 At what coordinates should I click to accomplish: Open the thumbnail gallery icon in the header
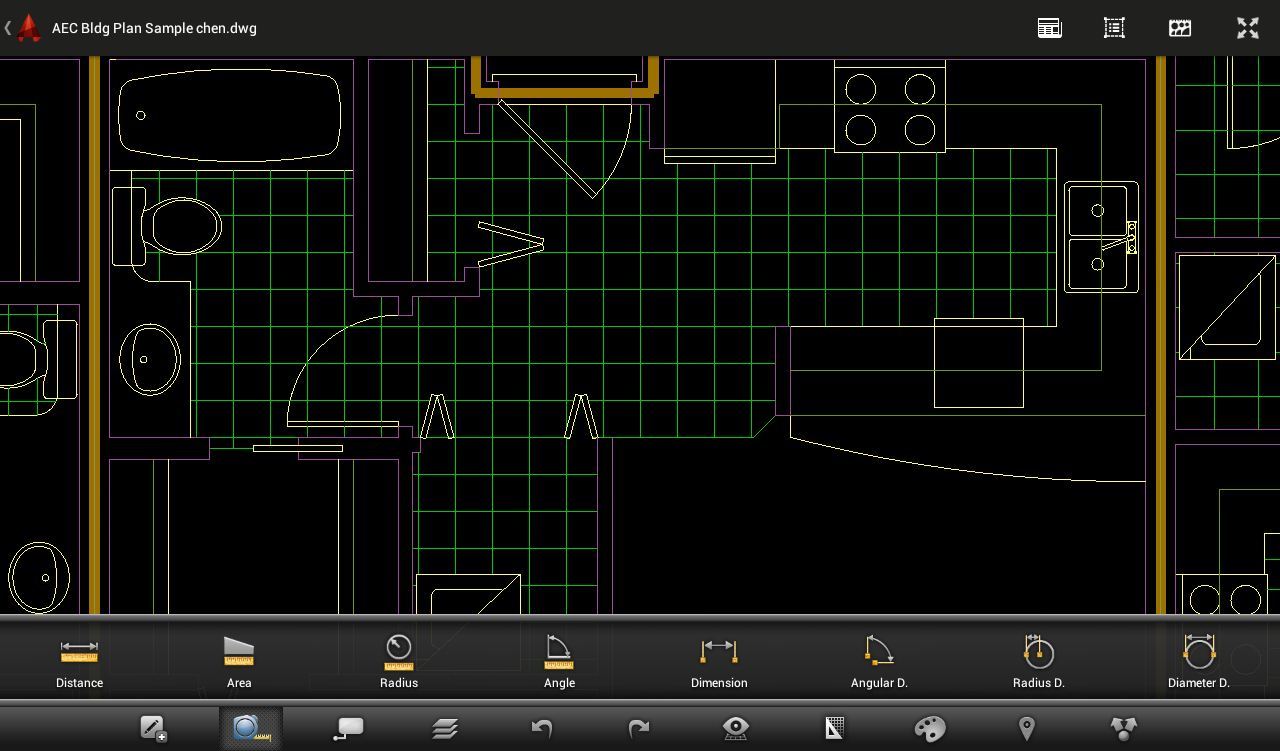1180,28
